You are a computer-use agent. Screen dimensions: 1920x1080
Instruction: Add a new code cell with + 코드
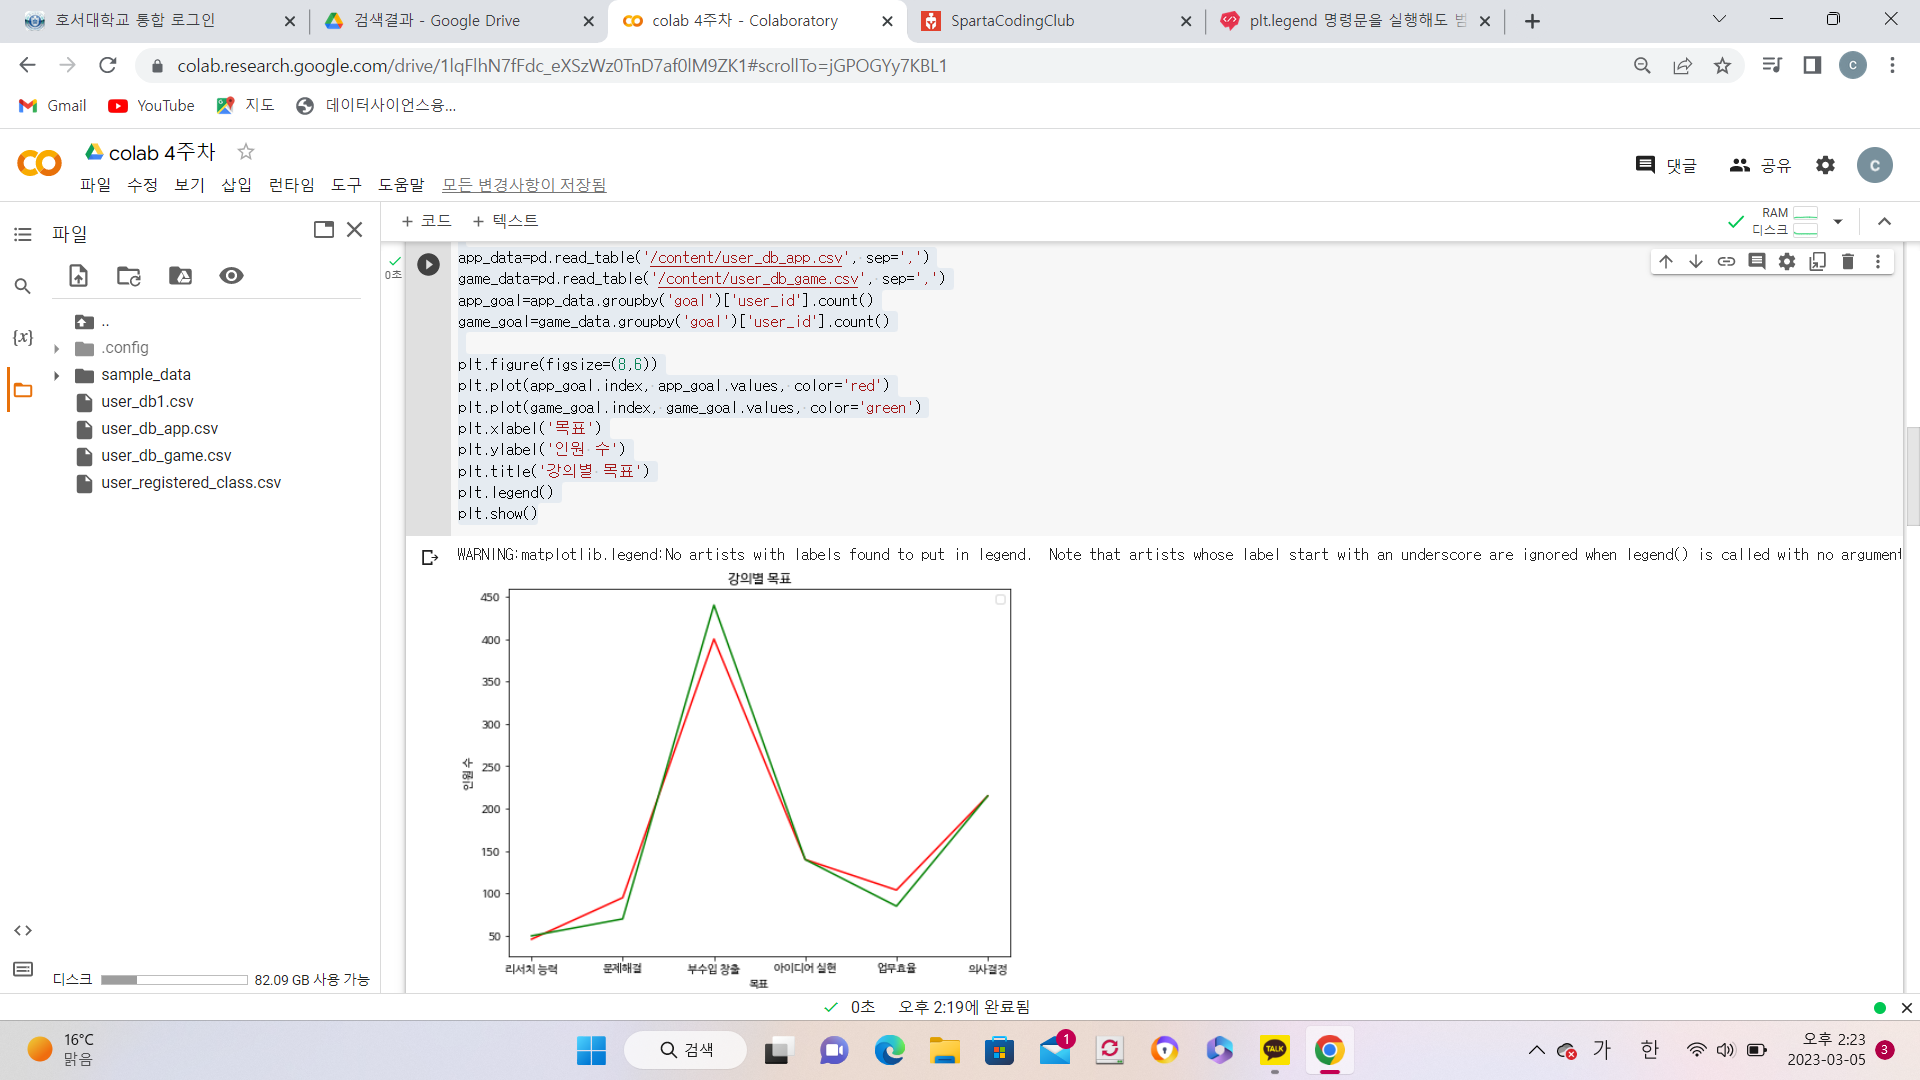point(427,221)
